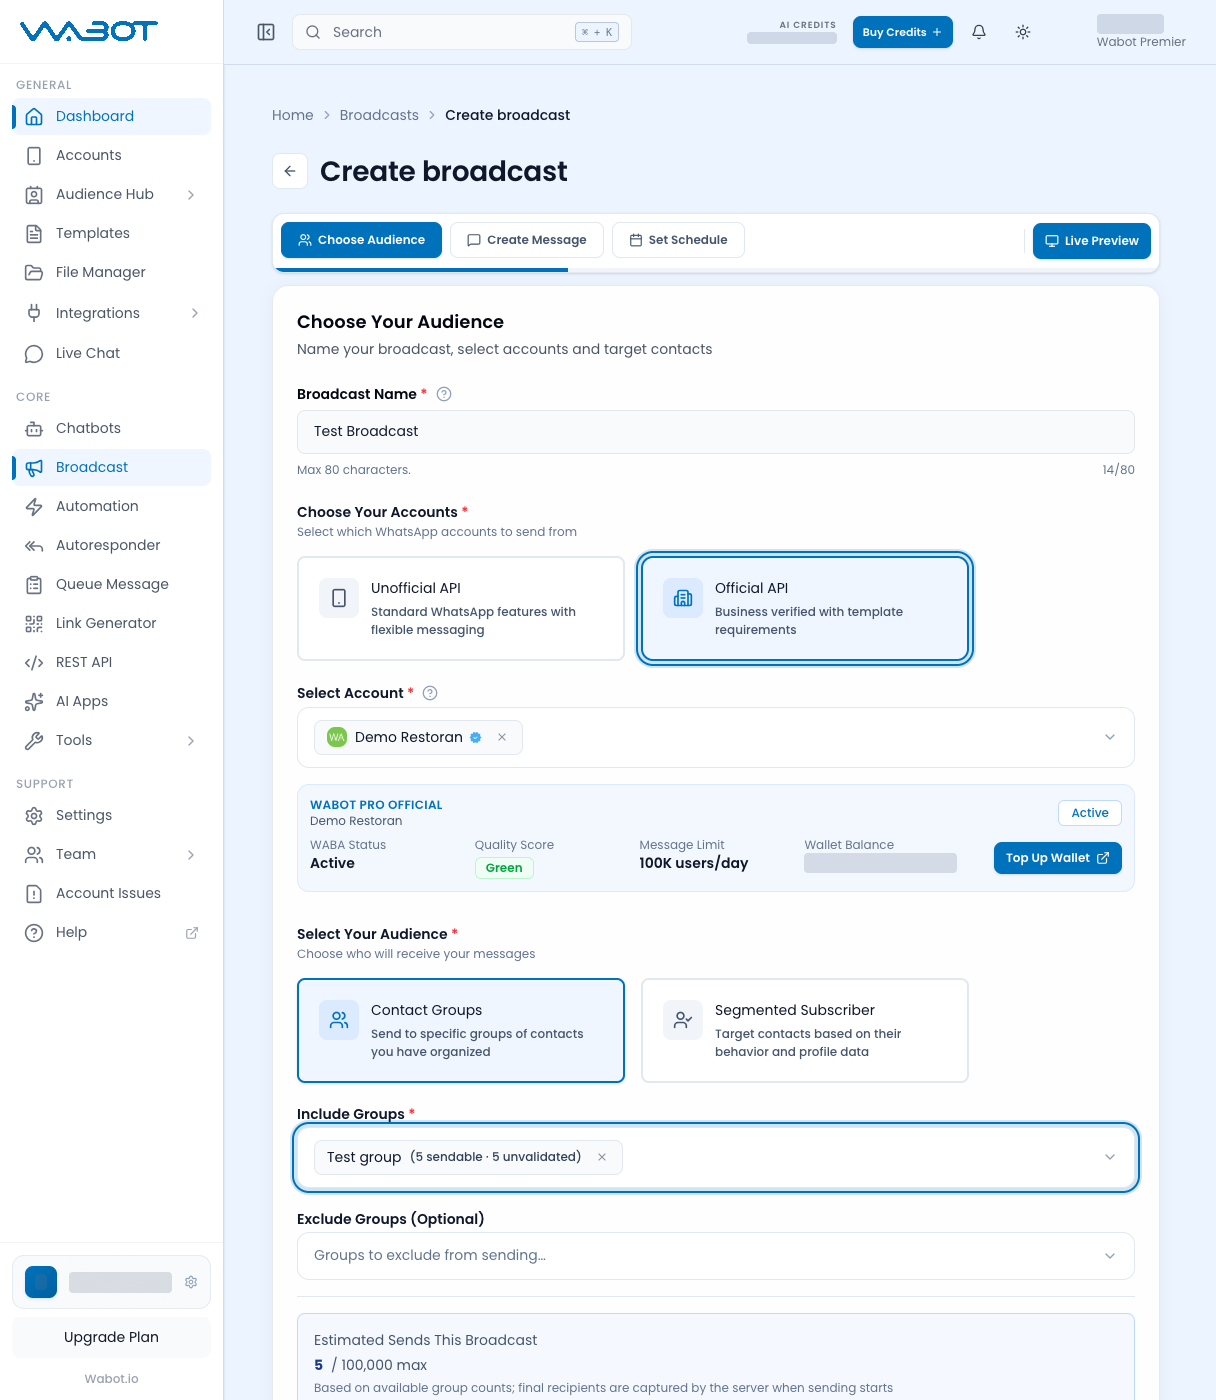The height and width of the screenshot is (1400, 1216).
Task: Click the back arrow beside Create broadcast
Action: coord(290,171)
